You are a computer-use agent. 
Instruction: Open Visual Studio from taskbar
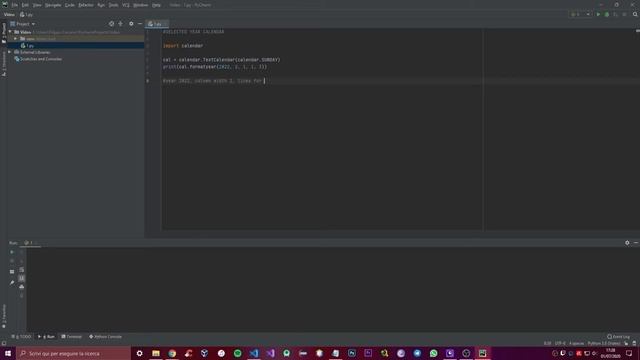[x=270, y=353]
